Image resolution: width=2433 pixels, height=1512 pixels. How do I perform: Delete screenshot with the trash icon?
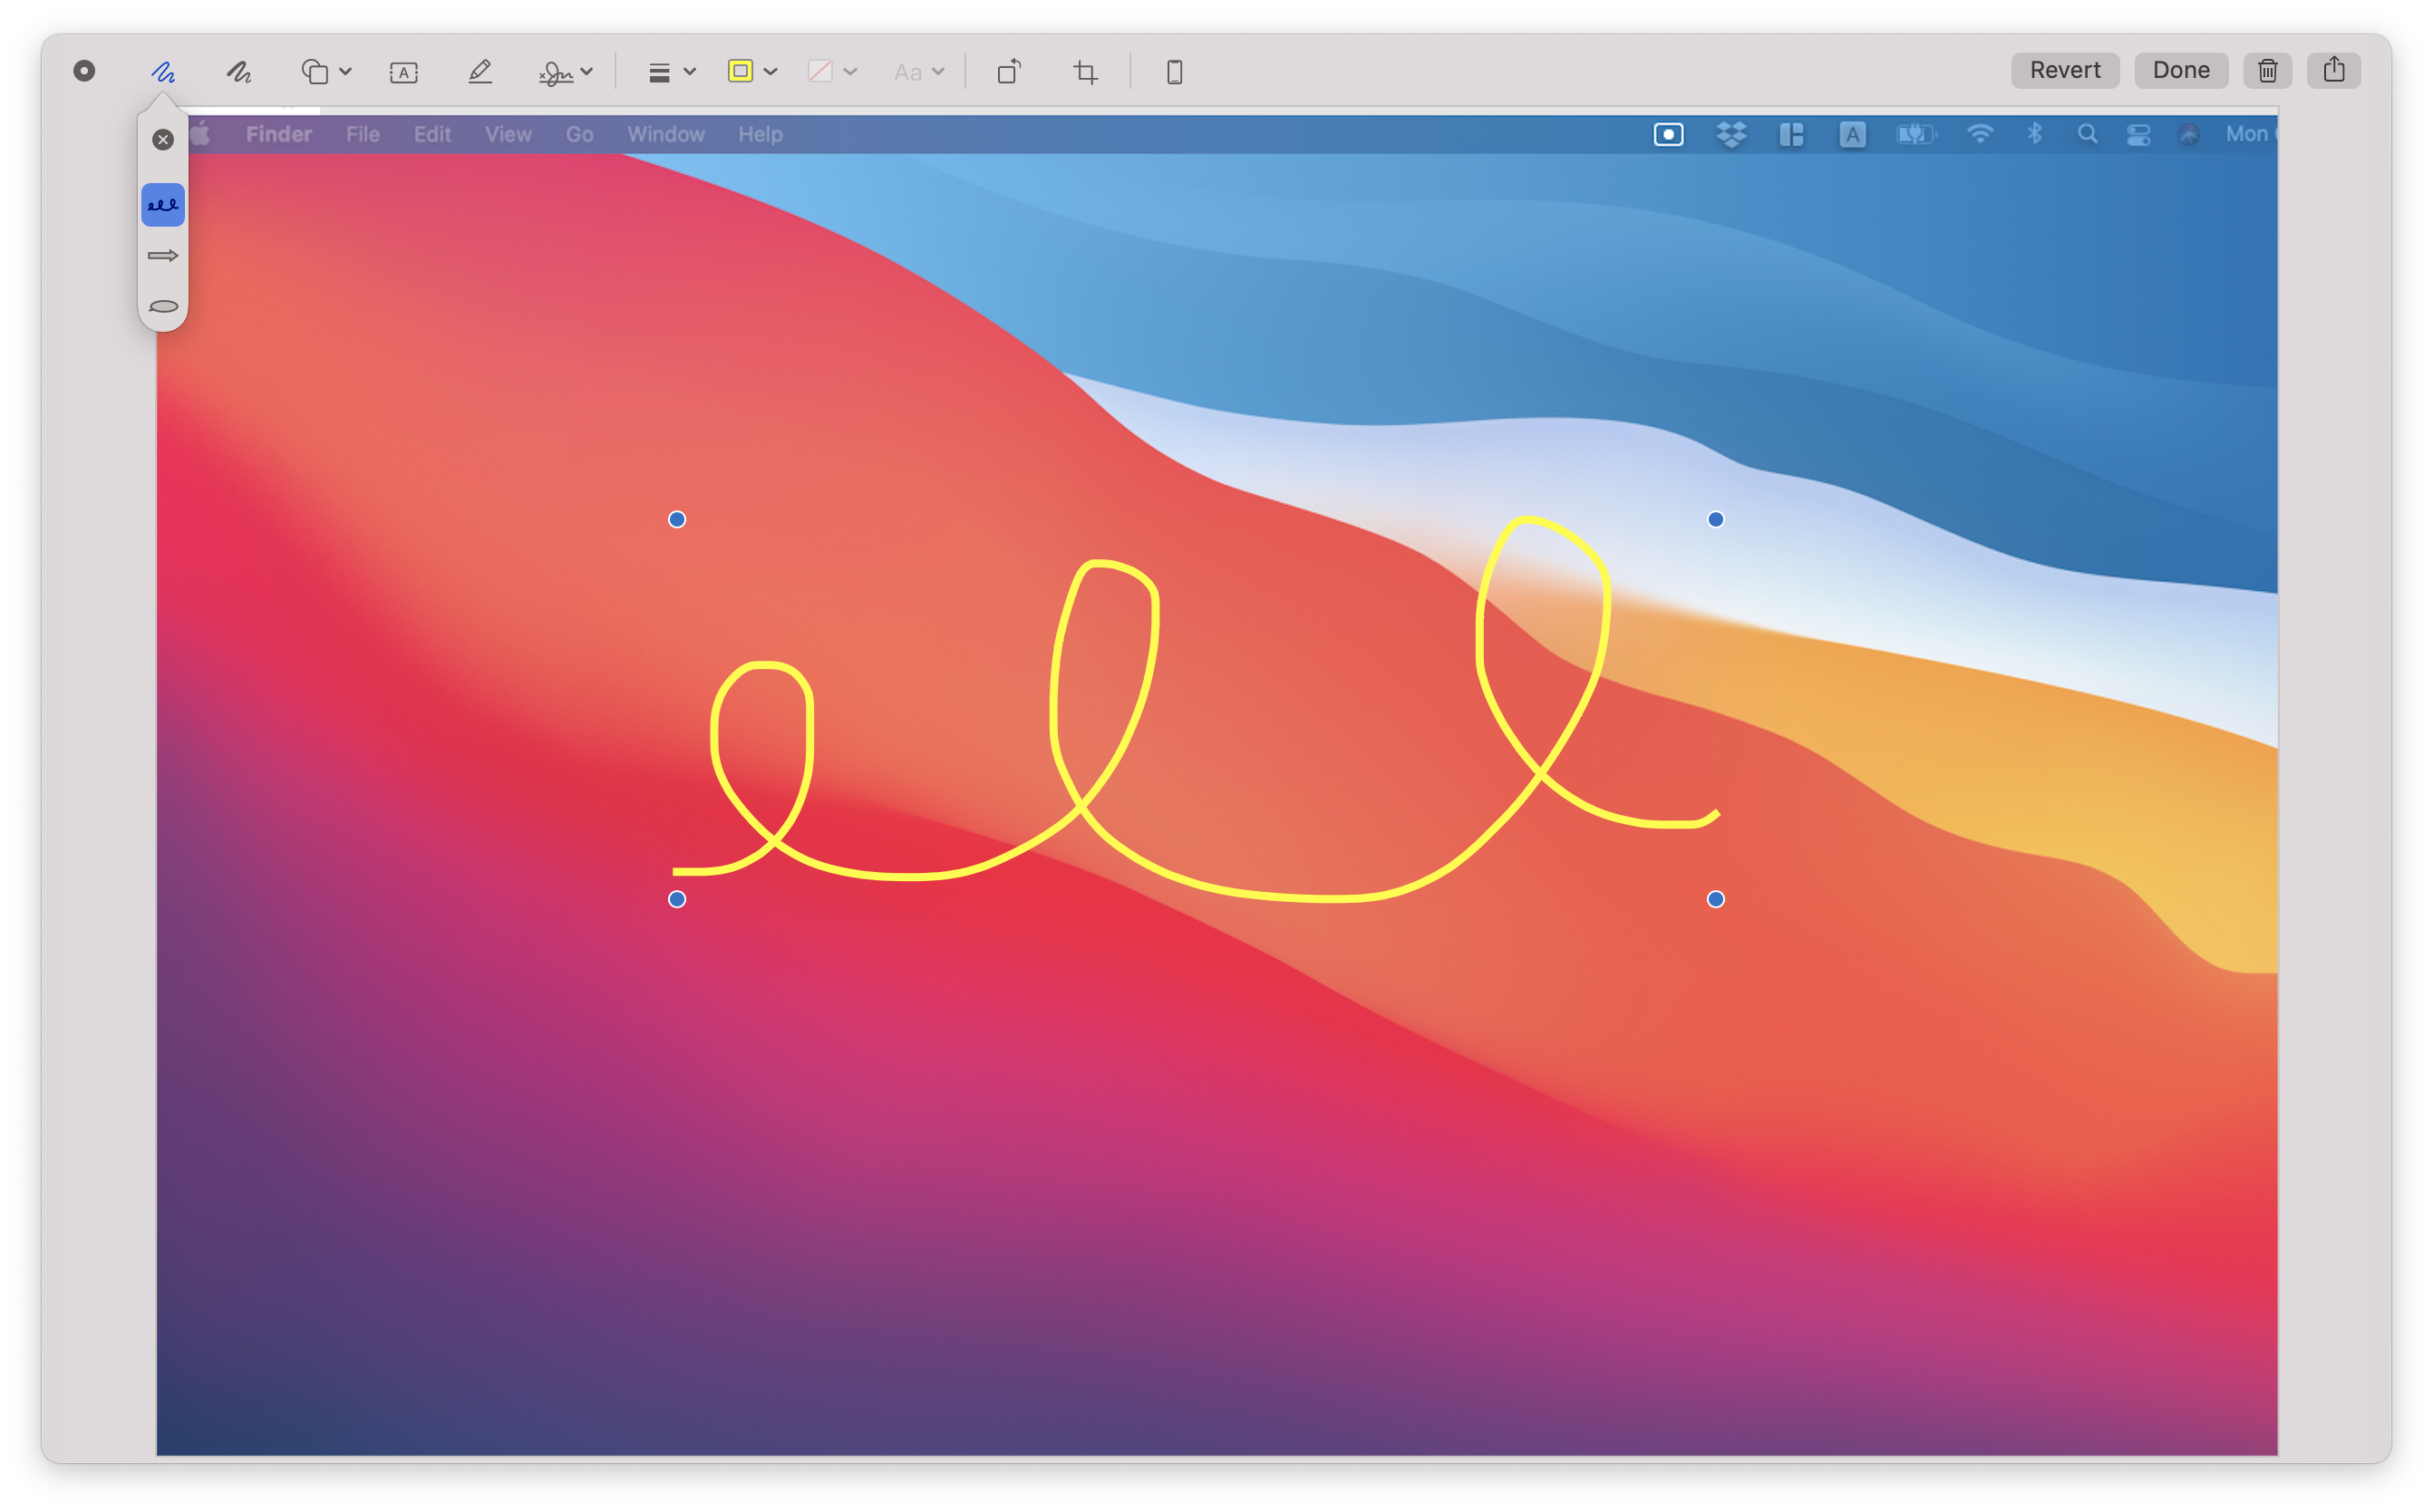point(2267,70)
